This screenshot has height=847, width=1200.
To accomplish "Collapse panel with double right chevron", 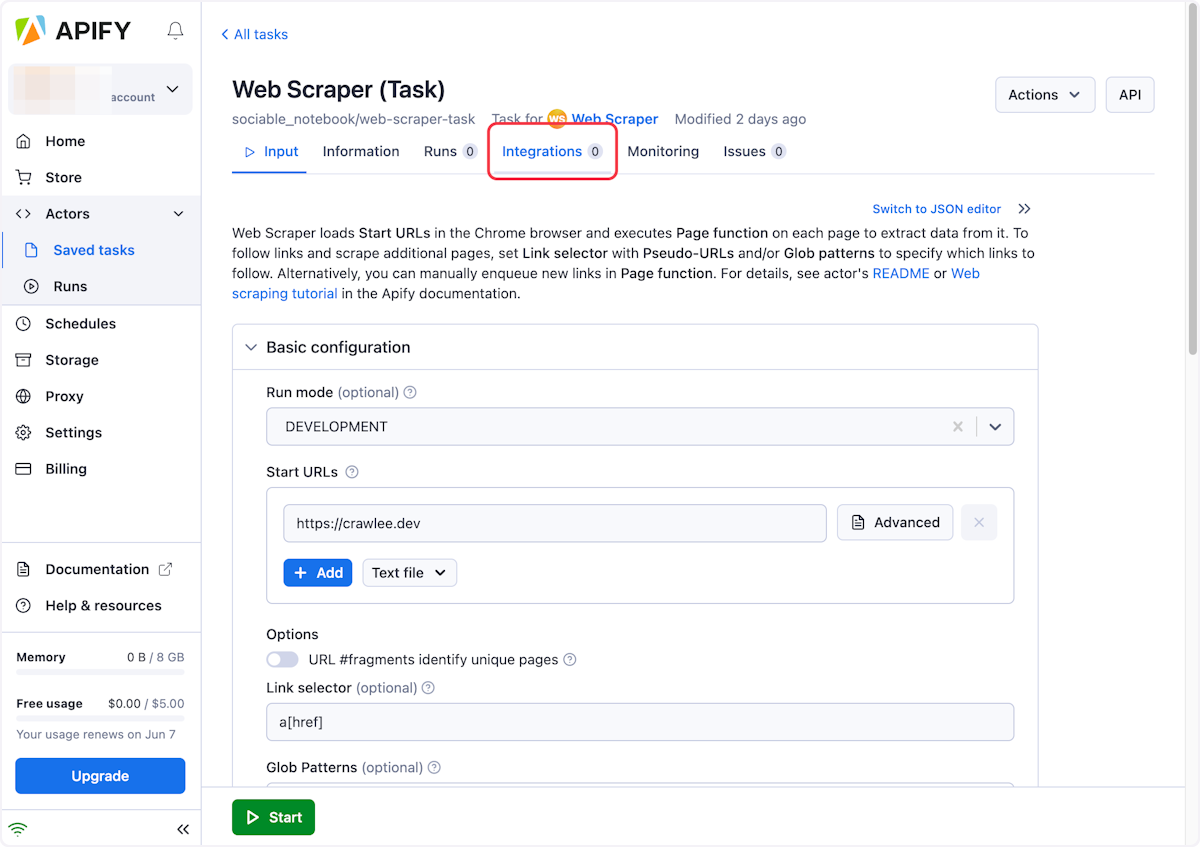I will [1024, 209].
